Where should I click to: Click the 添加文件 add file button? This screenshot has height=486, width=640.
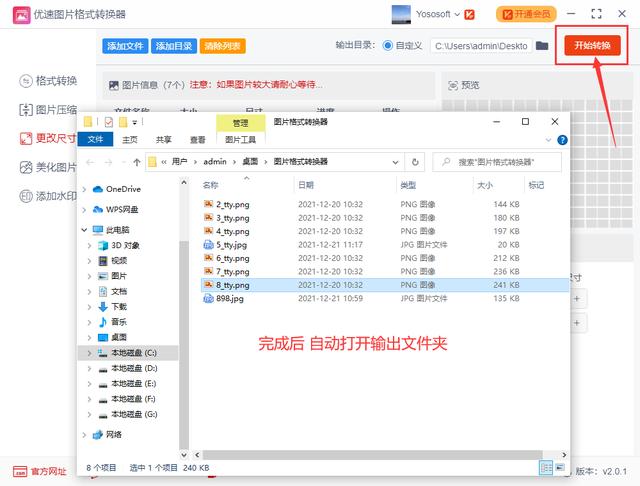point(126,46)
